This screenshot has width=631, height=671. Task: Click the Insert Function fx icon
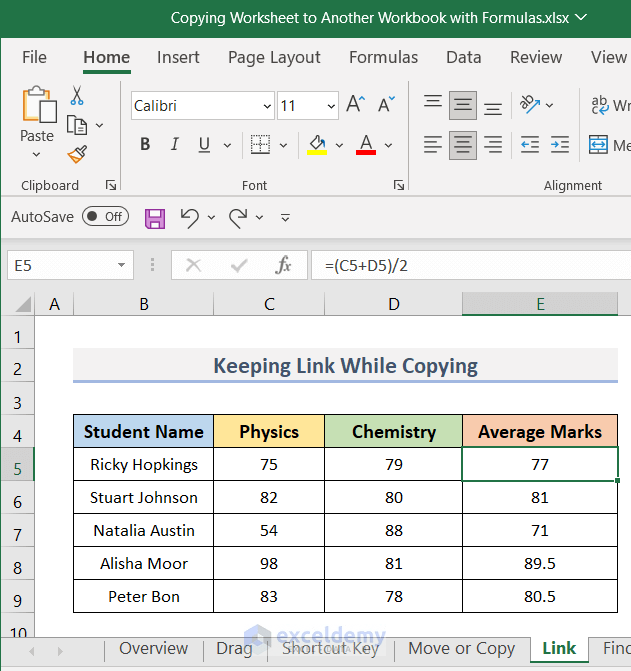click(283, 265)
